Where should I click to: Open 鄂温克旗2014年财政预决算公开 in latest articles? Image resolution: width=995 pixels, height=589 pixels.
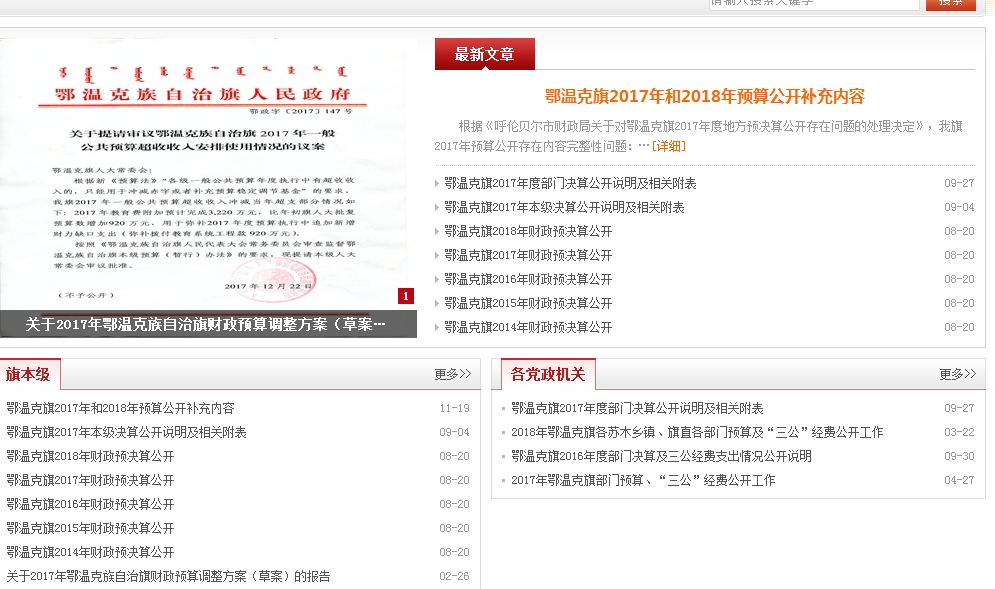click(528, 327)
